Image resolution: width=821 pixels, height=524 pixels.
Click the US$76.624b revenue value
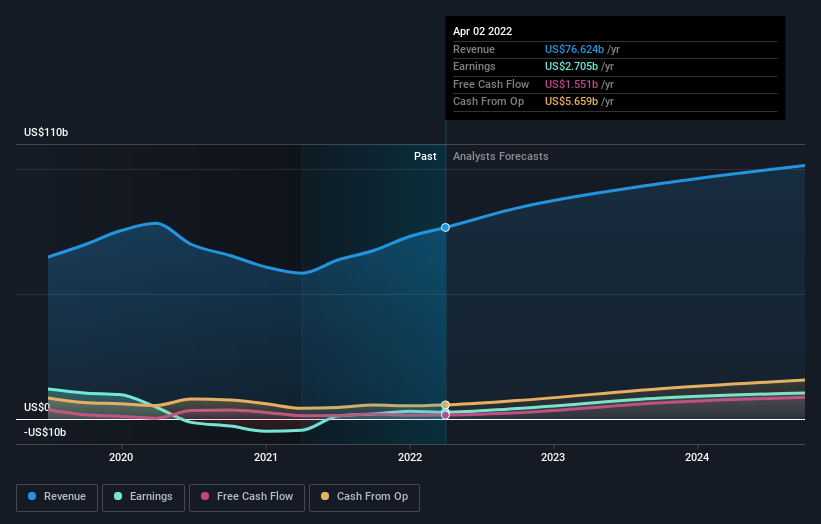(x=574, y=49)
